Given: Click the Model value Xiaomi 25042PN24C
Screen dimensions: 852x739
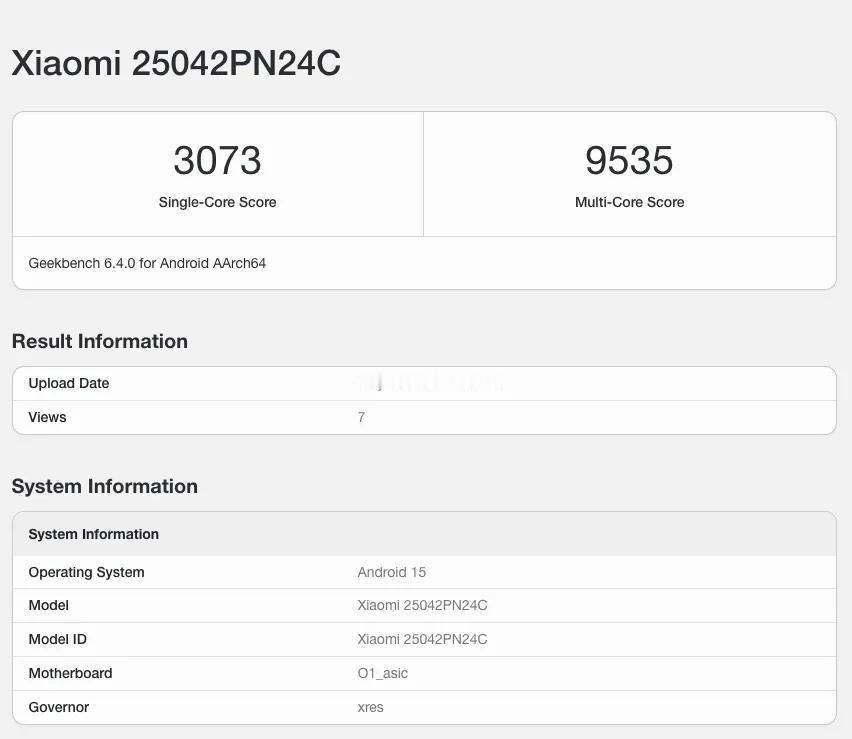Looking at the screenshot, I should [423, 605].
